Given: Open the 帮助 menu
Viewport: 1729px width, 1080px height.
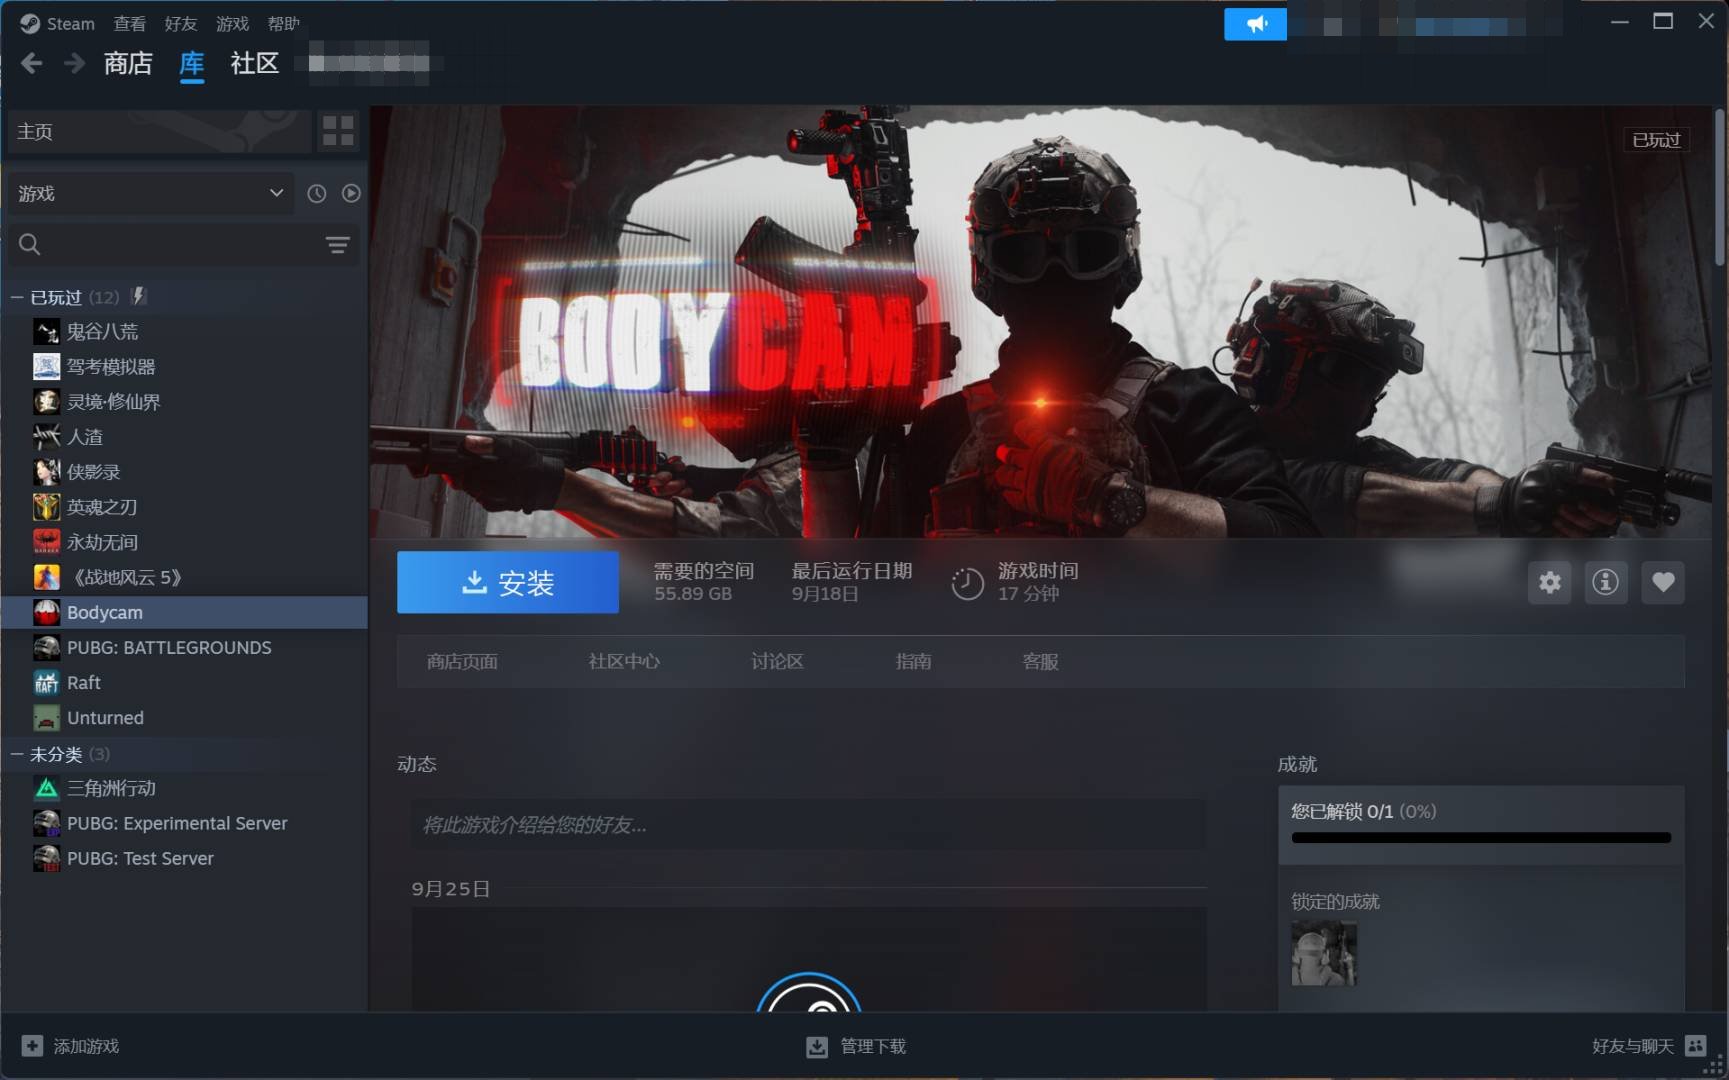Looking at the screenshot, I should click(284, 23).
